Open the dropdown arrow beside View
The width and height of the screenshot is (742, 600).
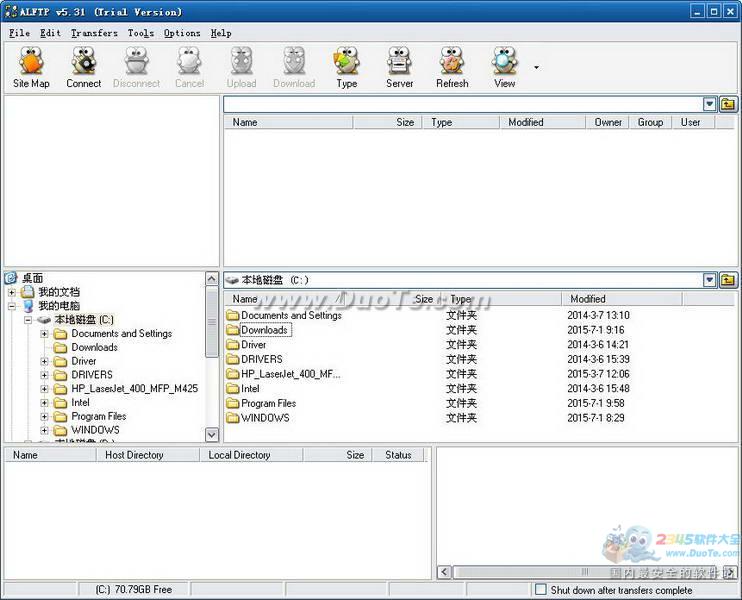point(536,68)
